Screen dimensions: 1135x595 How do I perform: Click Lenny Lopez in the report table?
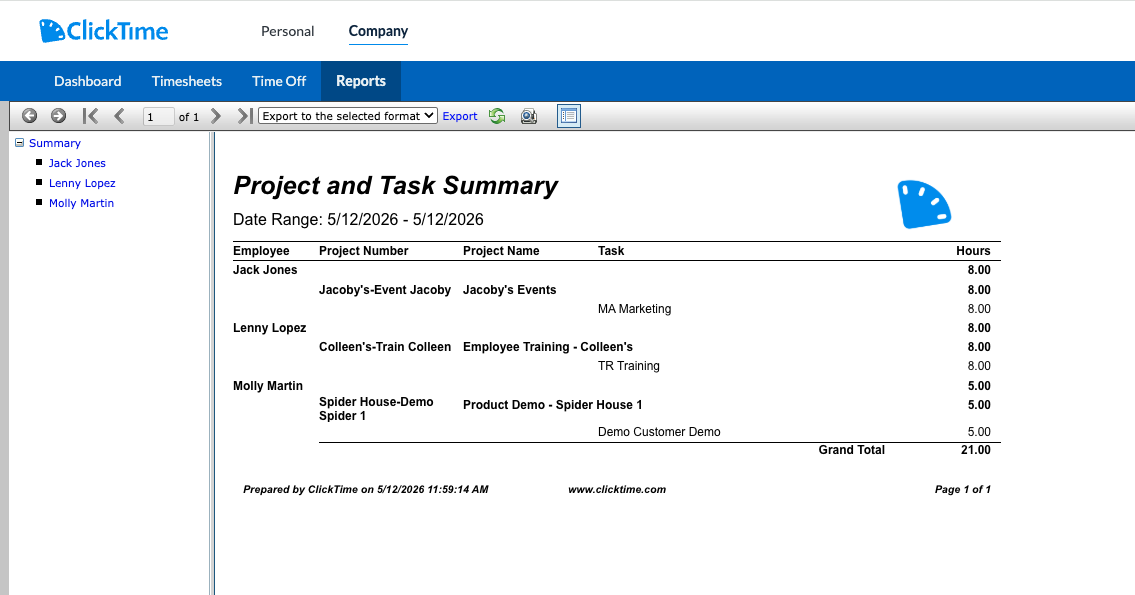click(x=269, y=328)
